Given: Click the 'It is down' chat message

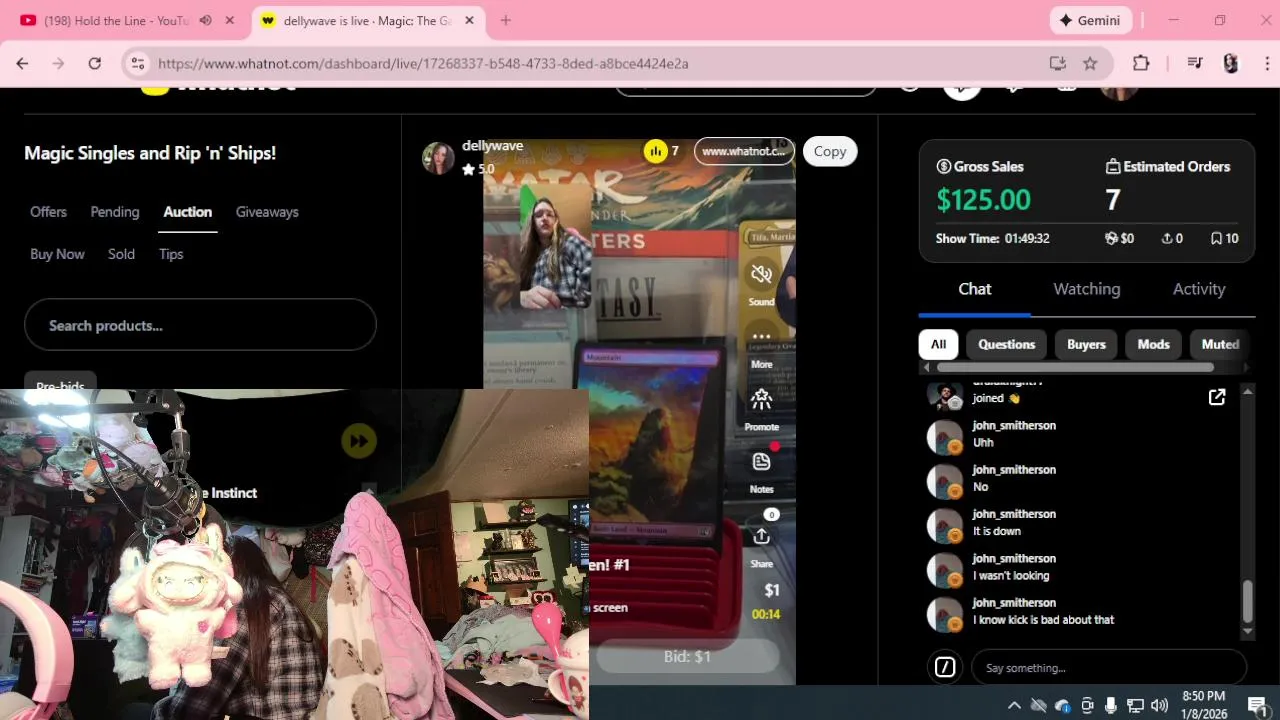Looking at the screenshot, I should coord(996,531).
